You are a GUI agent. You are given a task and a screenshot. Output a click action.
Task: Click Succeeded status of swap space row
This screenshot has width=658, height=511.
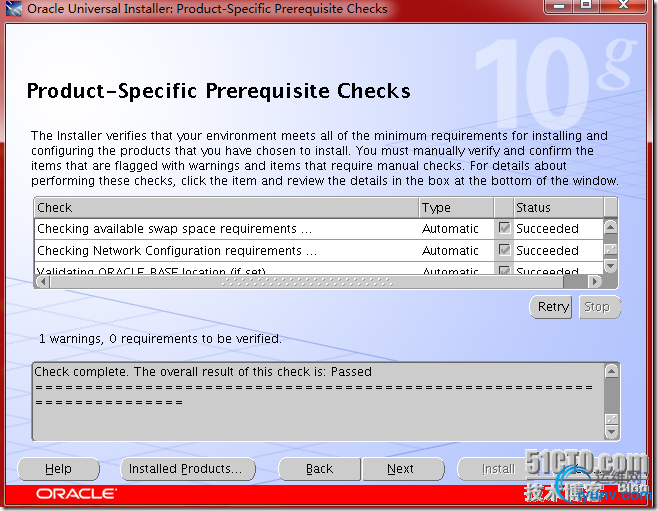(x=547, y=229)
